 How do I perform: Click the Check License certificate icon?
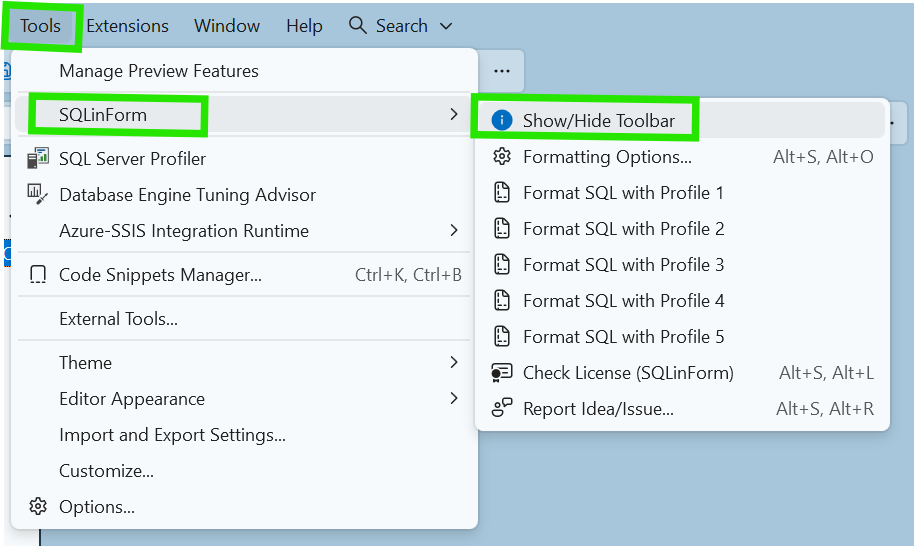(x=502, y=372)
